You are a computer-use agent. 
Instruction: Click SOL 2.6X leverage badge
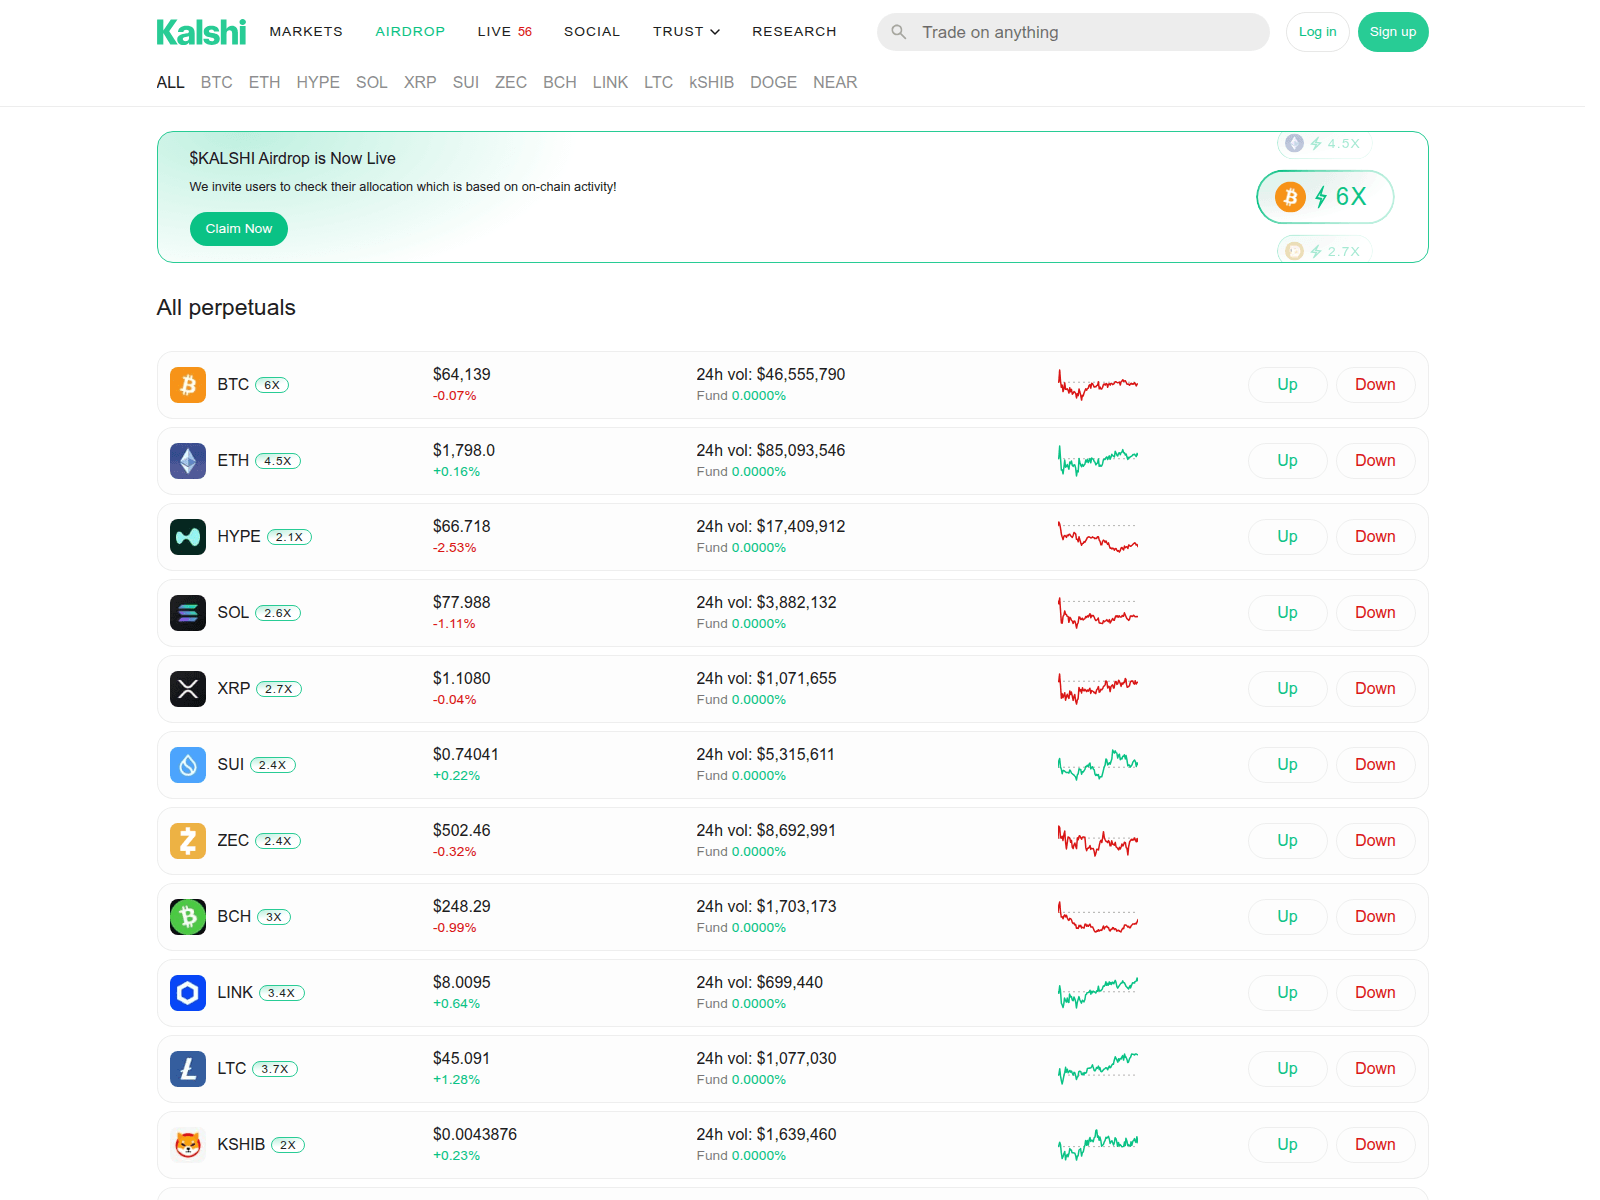point(278,613)
